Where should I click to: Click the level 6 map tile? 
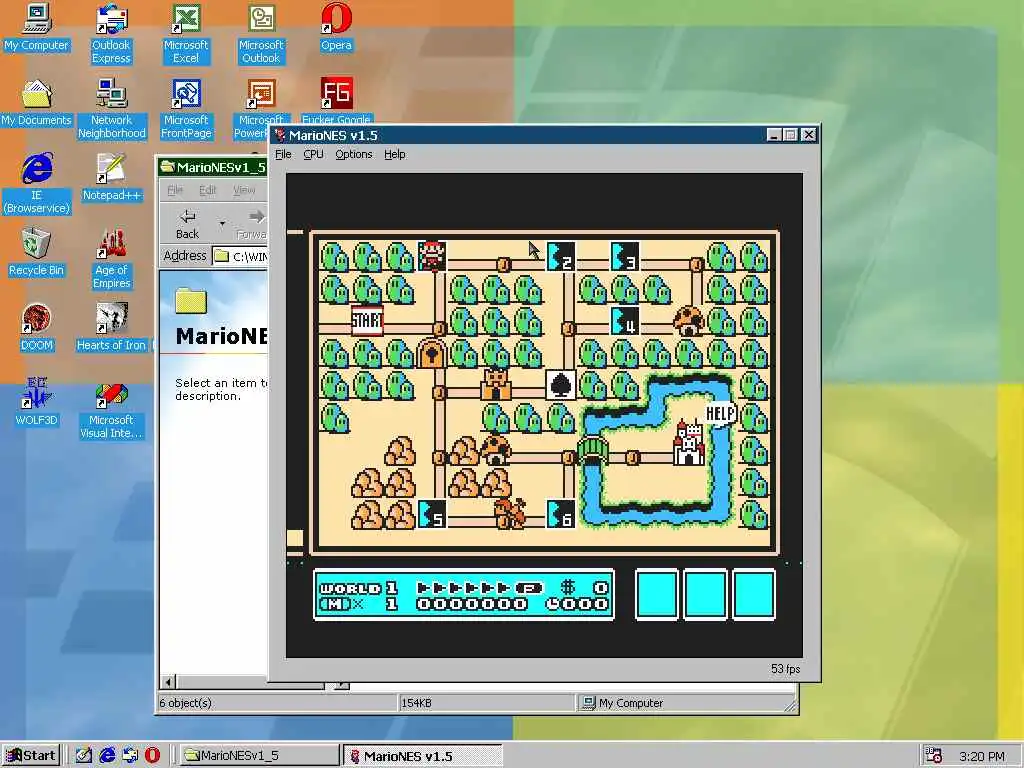(560, 514)
